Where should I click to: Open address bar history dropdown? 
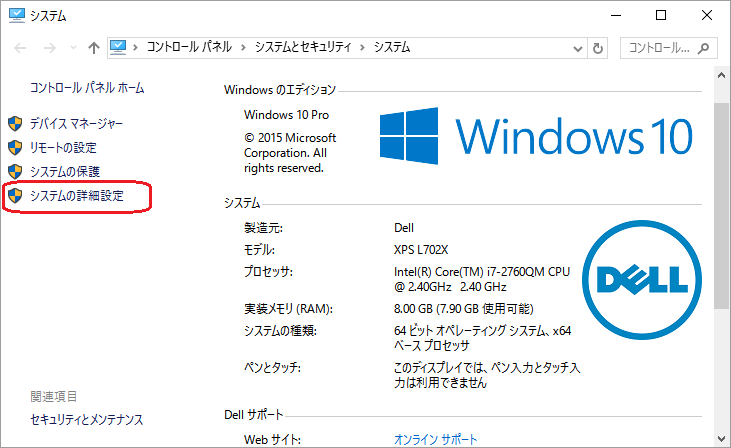coord(578,48)
